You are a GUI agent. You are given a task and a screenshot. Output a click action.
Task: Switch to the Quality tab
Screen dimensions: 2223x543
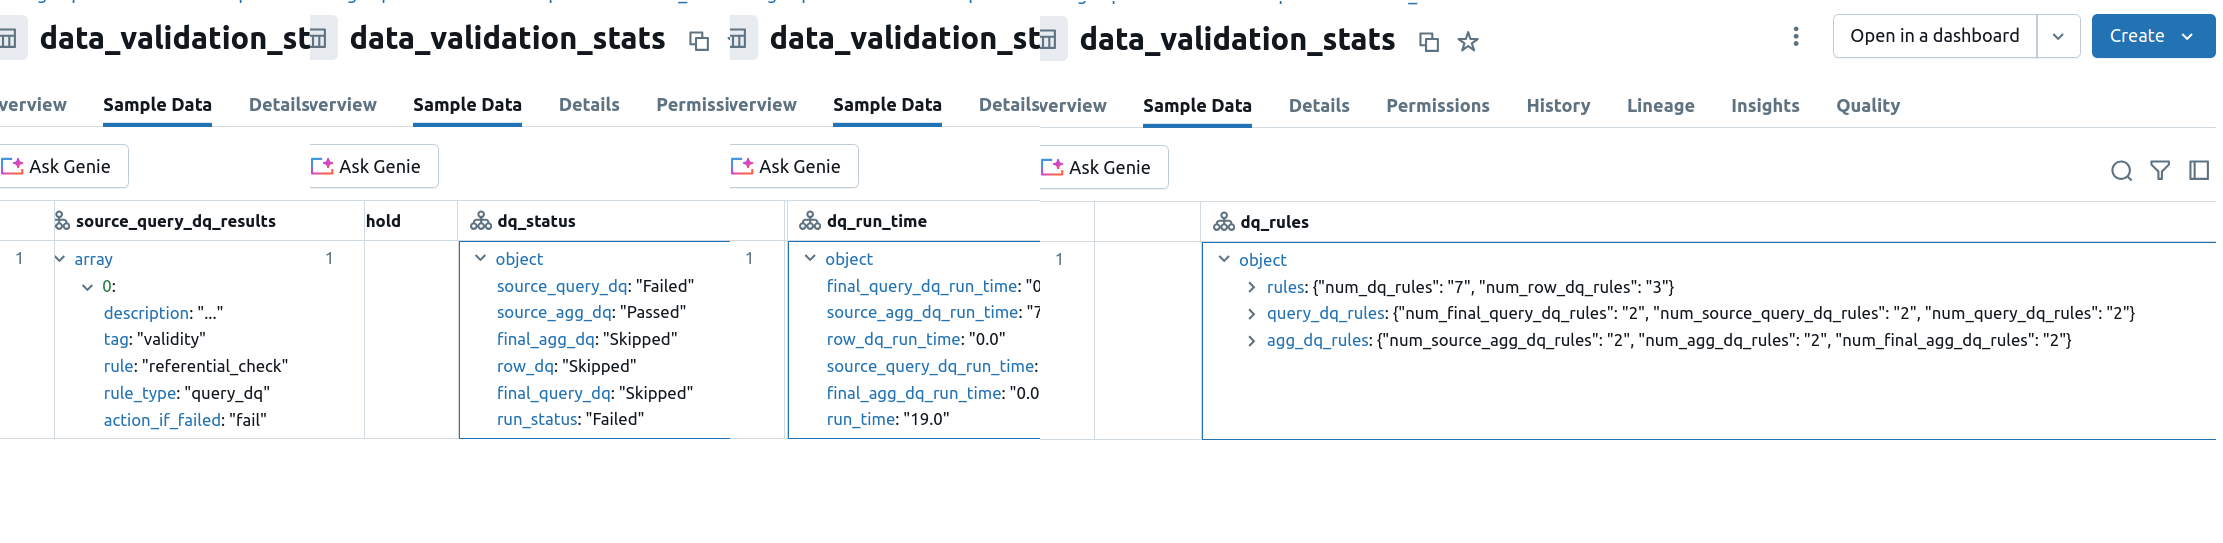point(1867,106)
